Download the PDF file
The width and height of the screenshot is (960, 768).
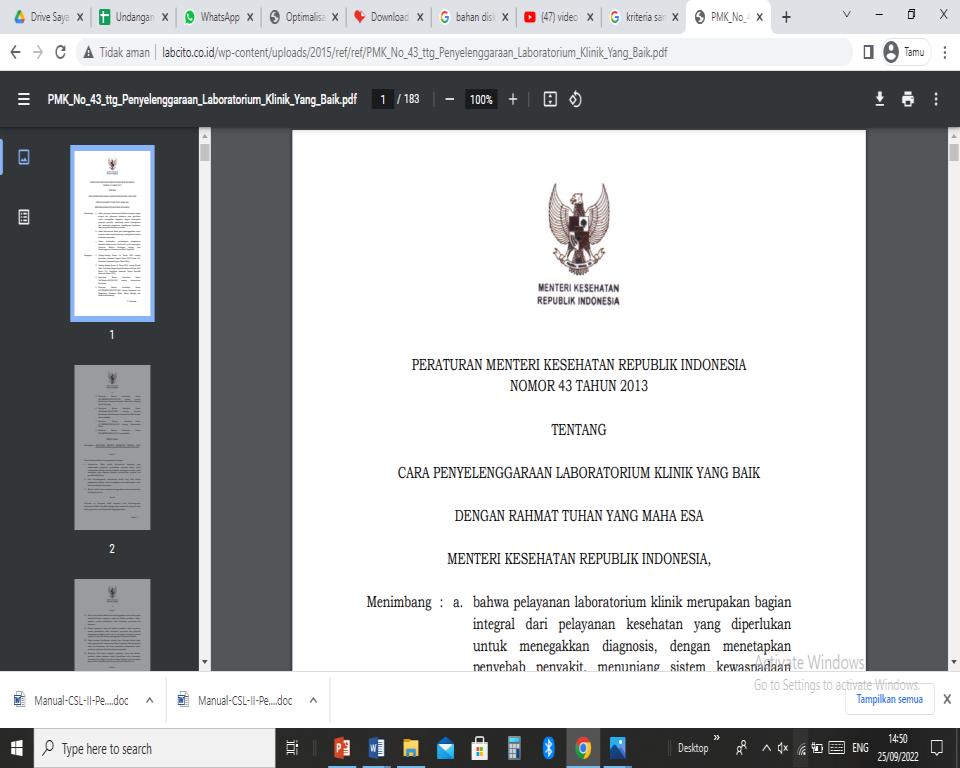(879, 99)
